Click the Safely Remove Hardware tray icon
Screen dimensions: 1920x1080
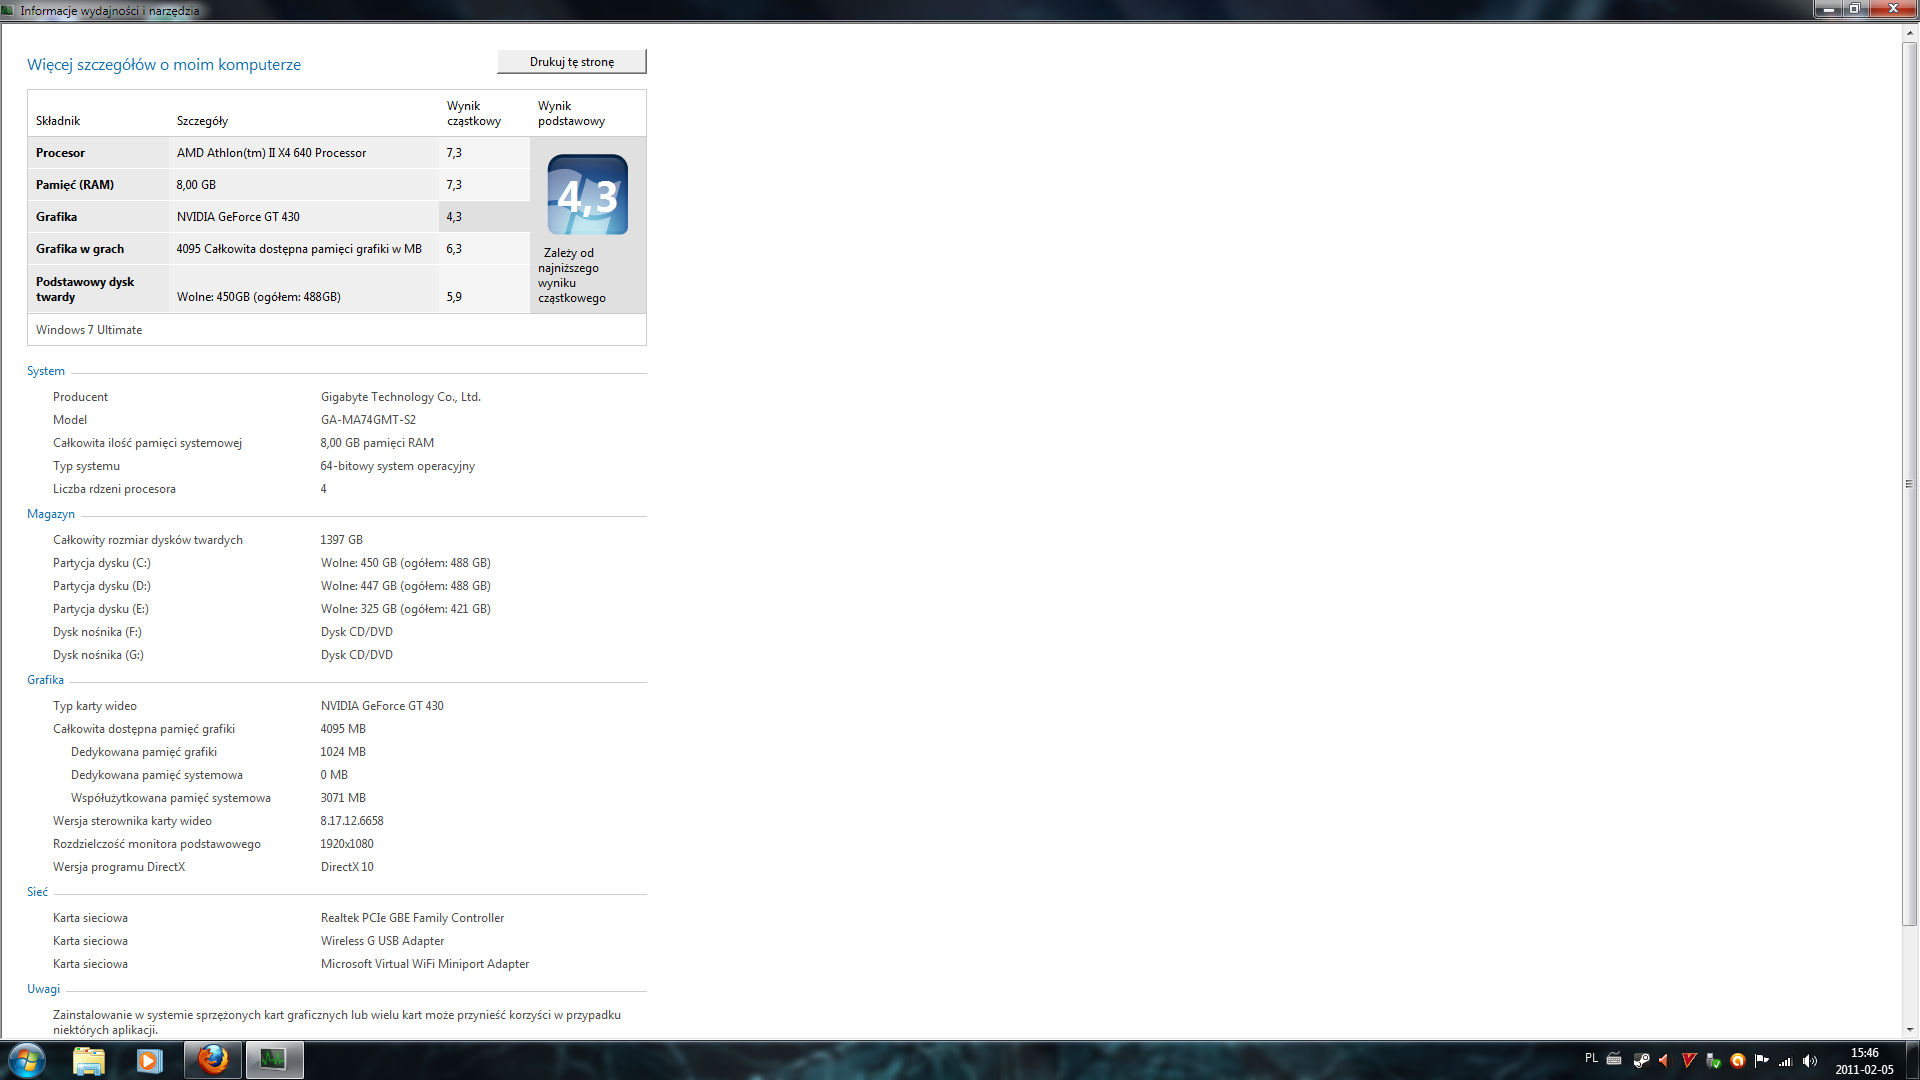tap(1714, 1061)
